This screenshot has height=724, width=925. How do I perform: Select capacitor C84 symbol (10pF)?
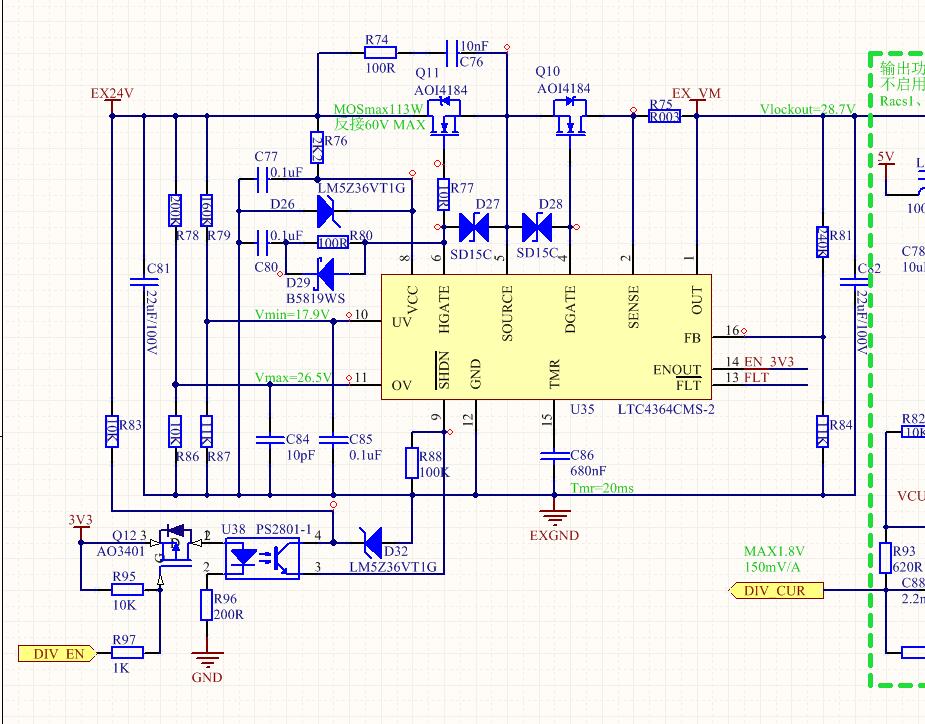click(270, 440)
